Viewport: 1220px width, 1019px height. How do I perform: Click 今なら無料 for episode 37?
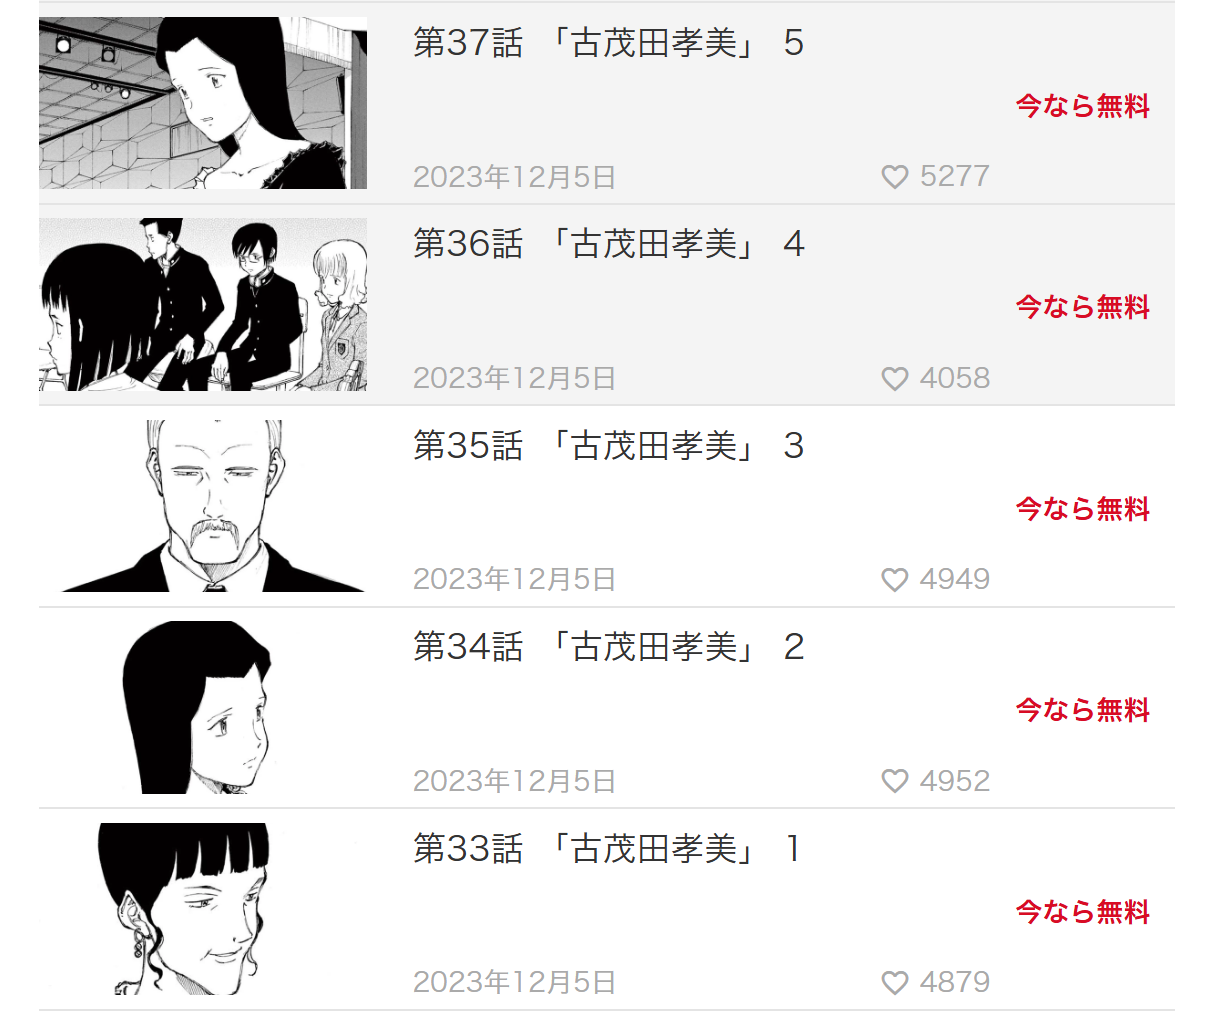pyautogui.click(x=1083, y=106)
